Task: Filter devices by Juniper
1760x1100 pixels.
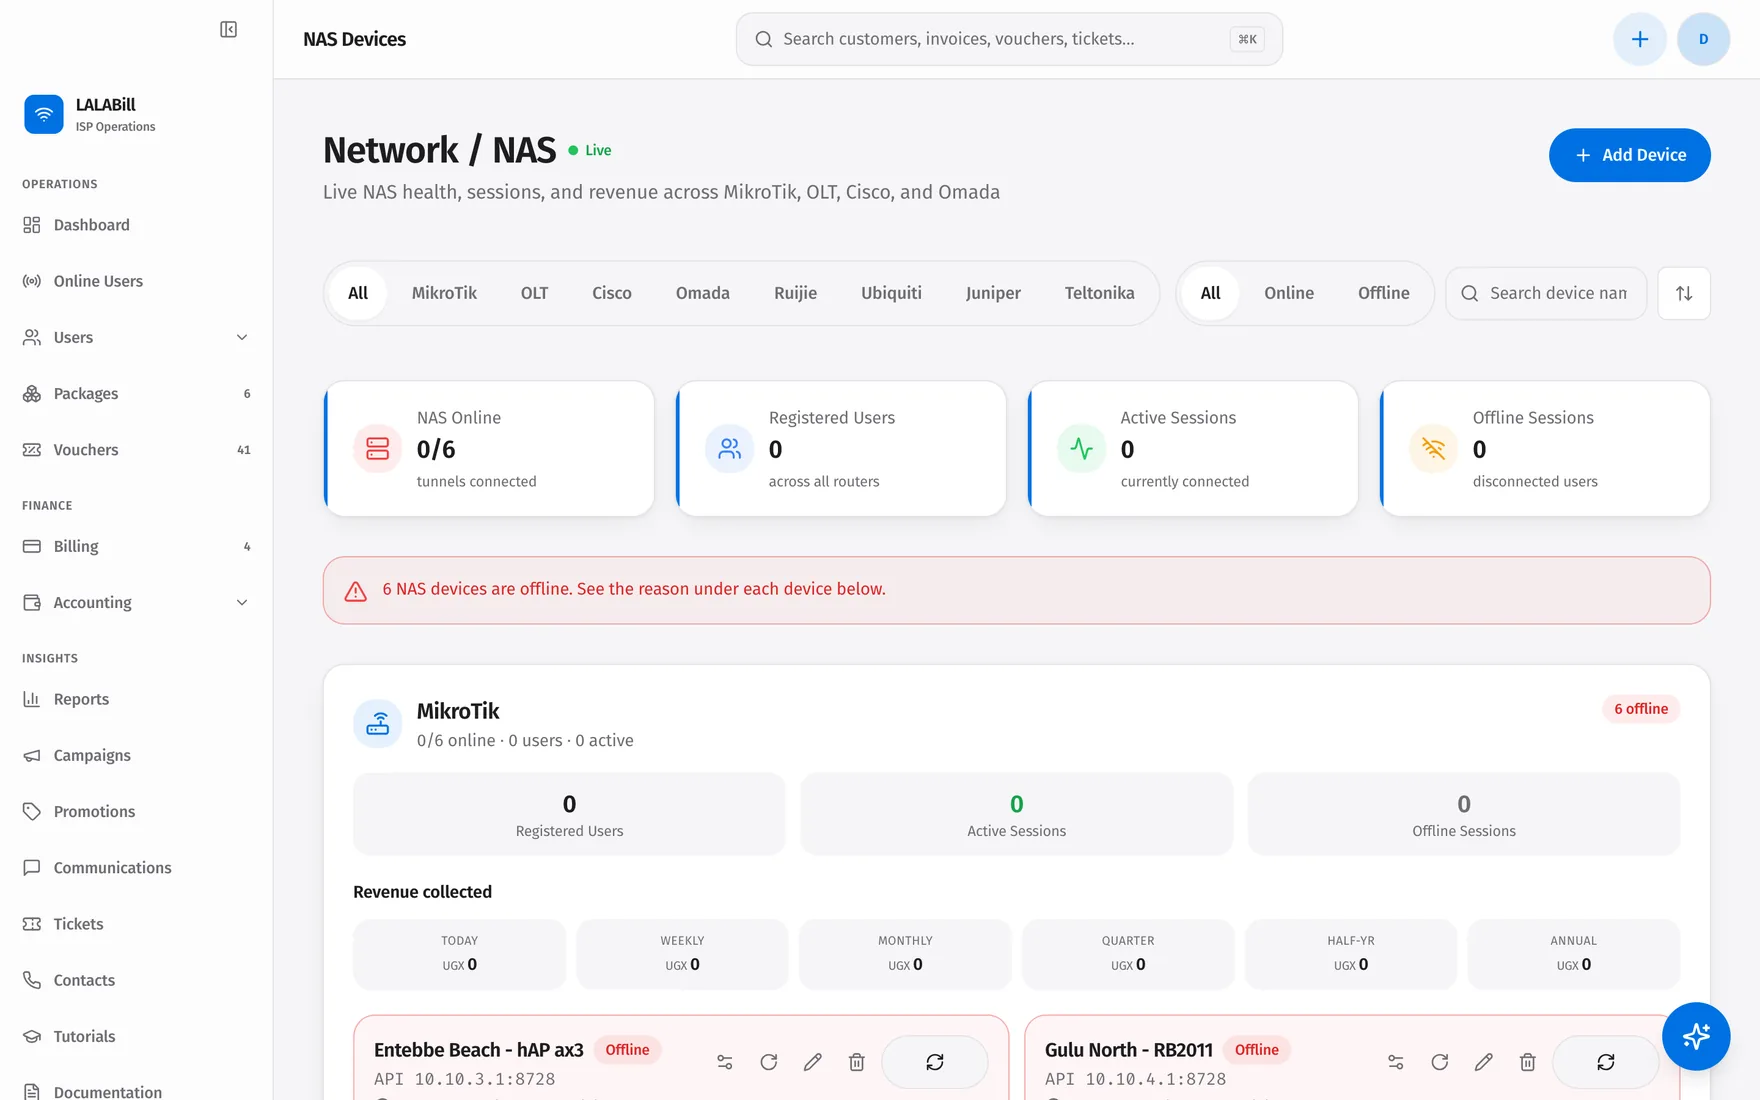Action: pyautogui.click(x=993, y=293)
